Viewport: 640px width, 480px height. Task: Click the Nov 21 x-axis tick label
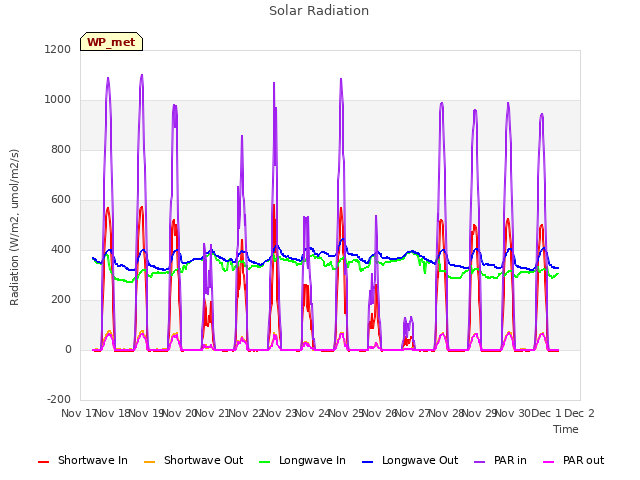212,413
